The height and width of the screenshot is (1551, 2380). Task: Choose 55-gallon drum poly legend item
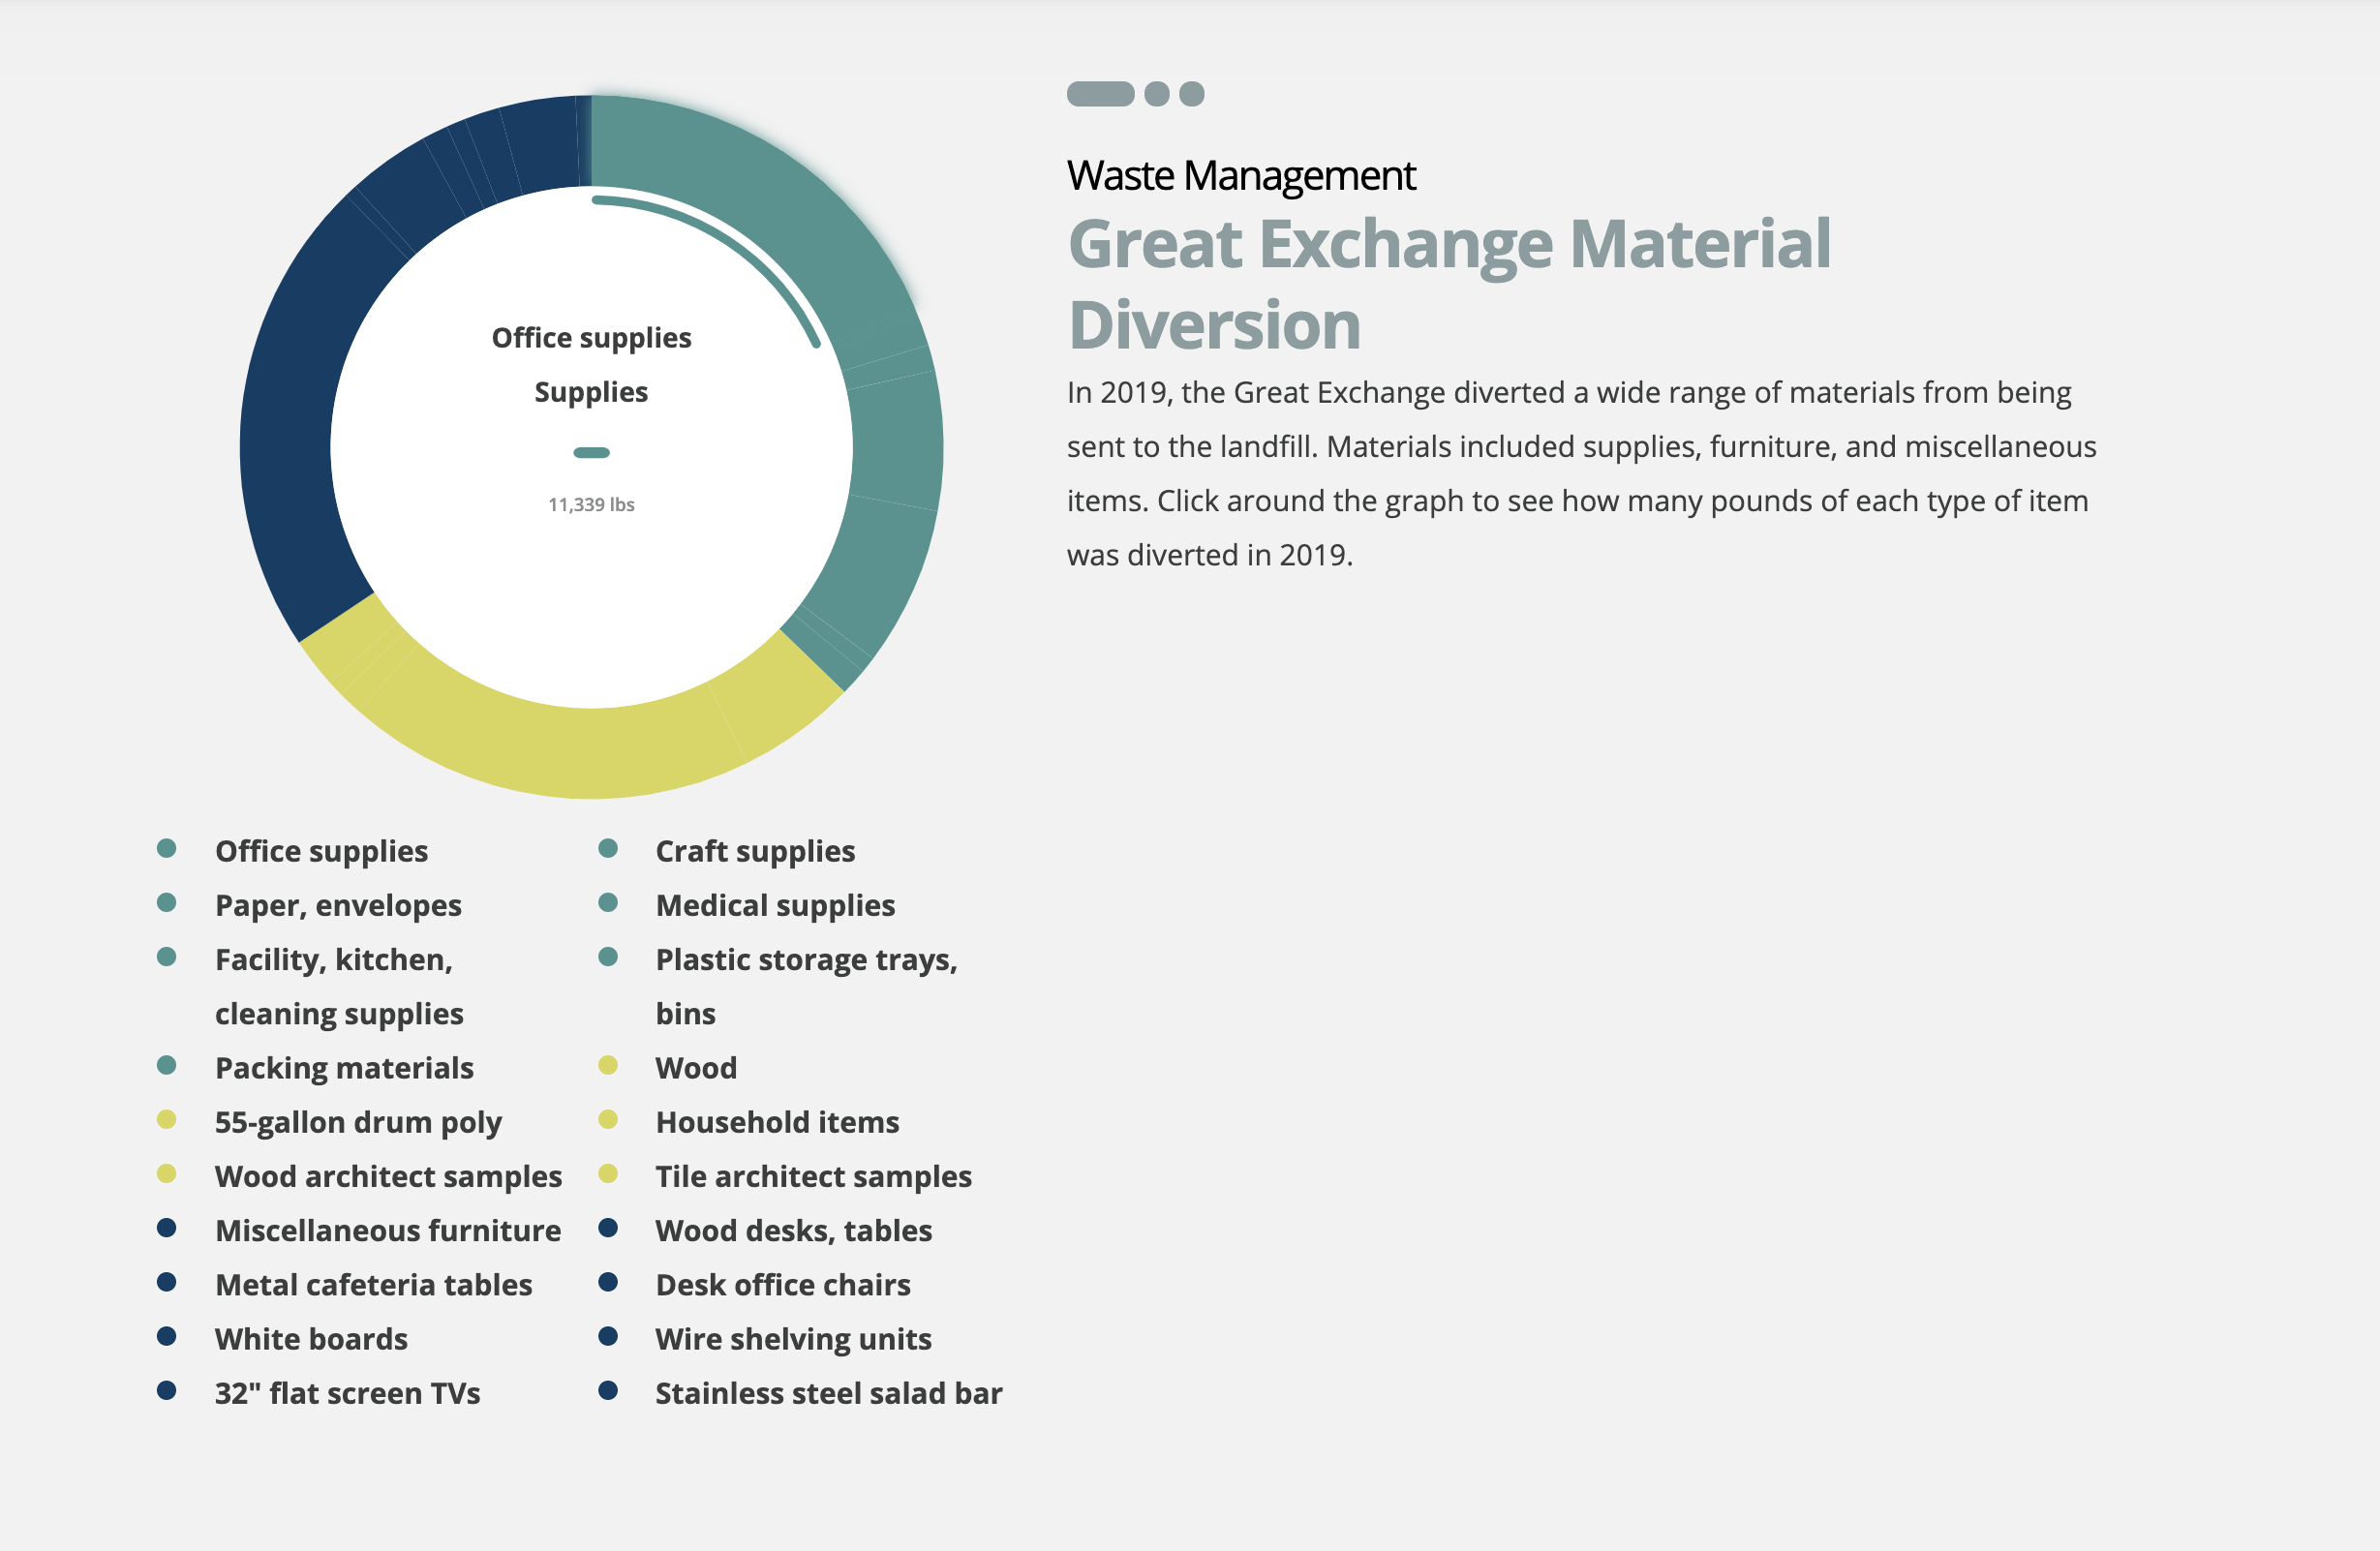[358, 1122]
